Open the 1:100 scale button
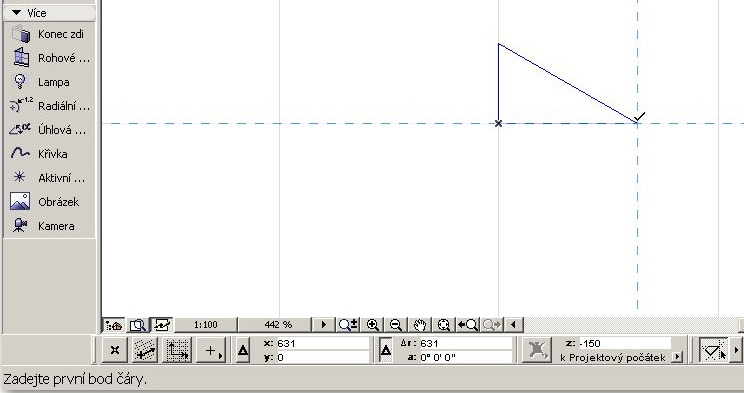Viewport: 744px width, 393px height. [x=206, y=325]
